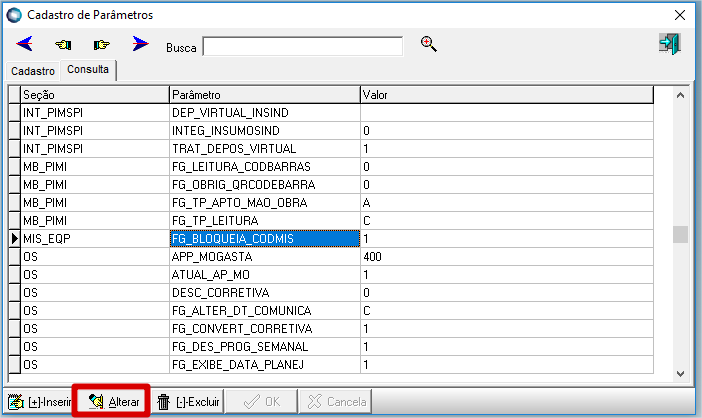Select the ATUAL_AP_MO parameter cell
This screenshot has width=702, height=418.
click(265, 275)
